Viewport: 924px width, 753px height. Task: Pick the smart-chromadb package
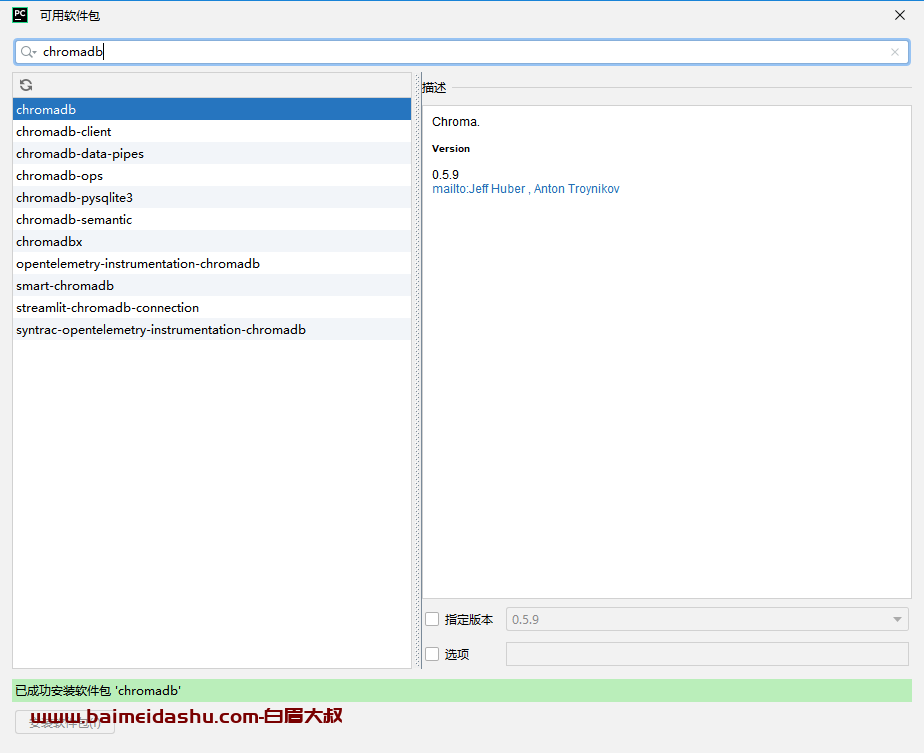pyautogui.click(x=212, y=286)
